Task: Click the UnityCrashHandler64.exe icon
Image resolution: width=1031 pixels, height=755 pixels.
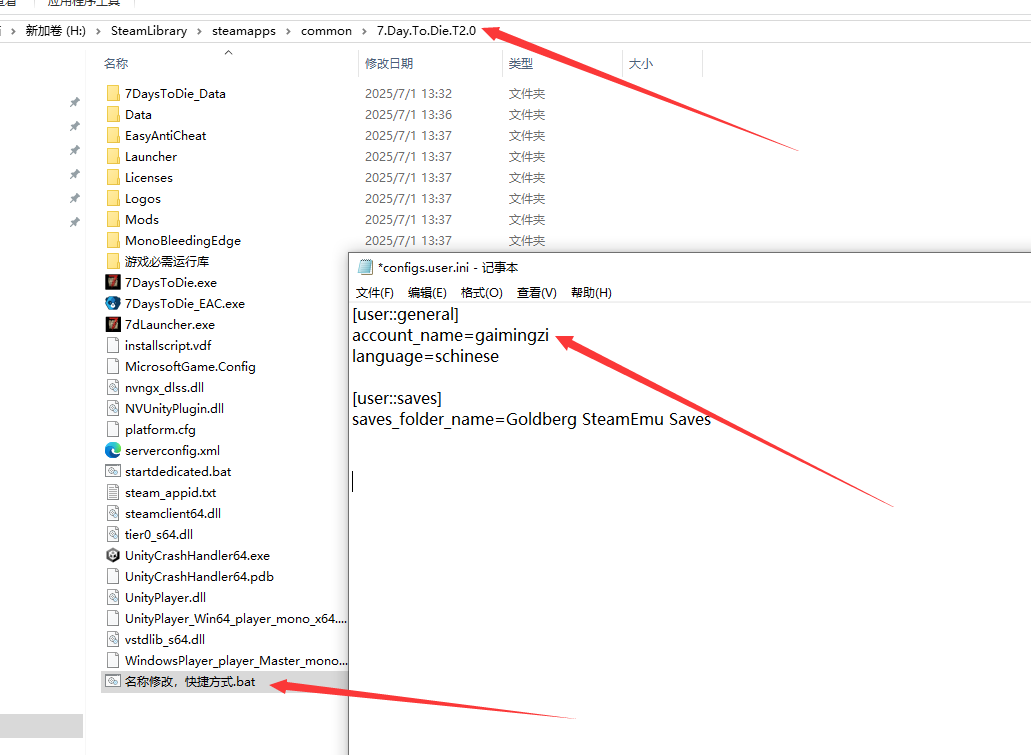Action: pyautogui.click(x=113, y=556)
